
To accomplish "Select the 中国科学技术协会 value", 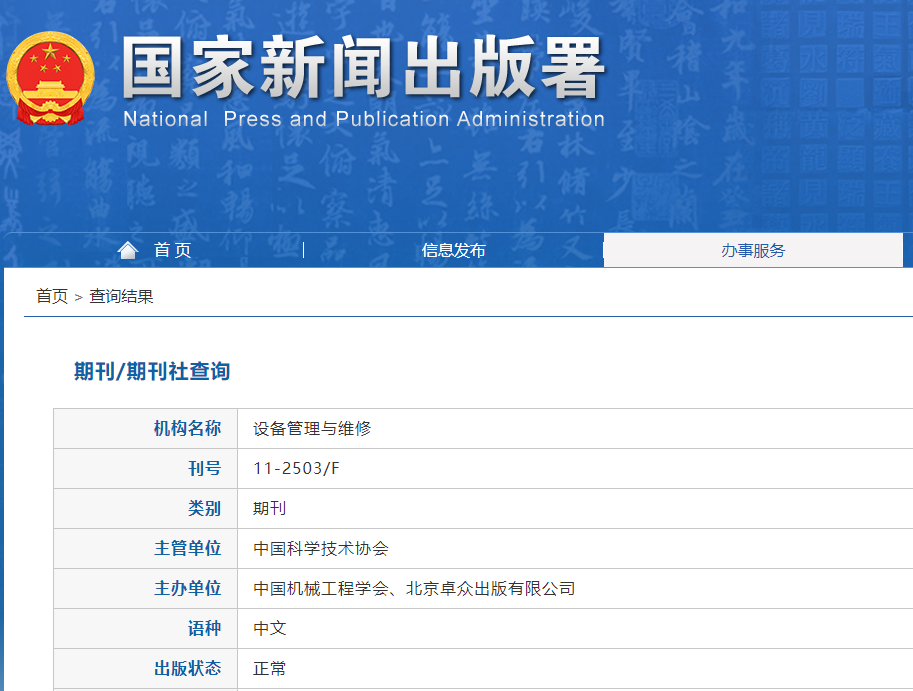I will click(321, 548).
